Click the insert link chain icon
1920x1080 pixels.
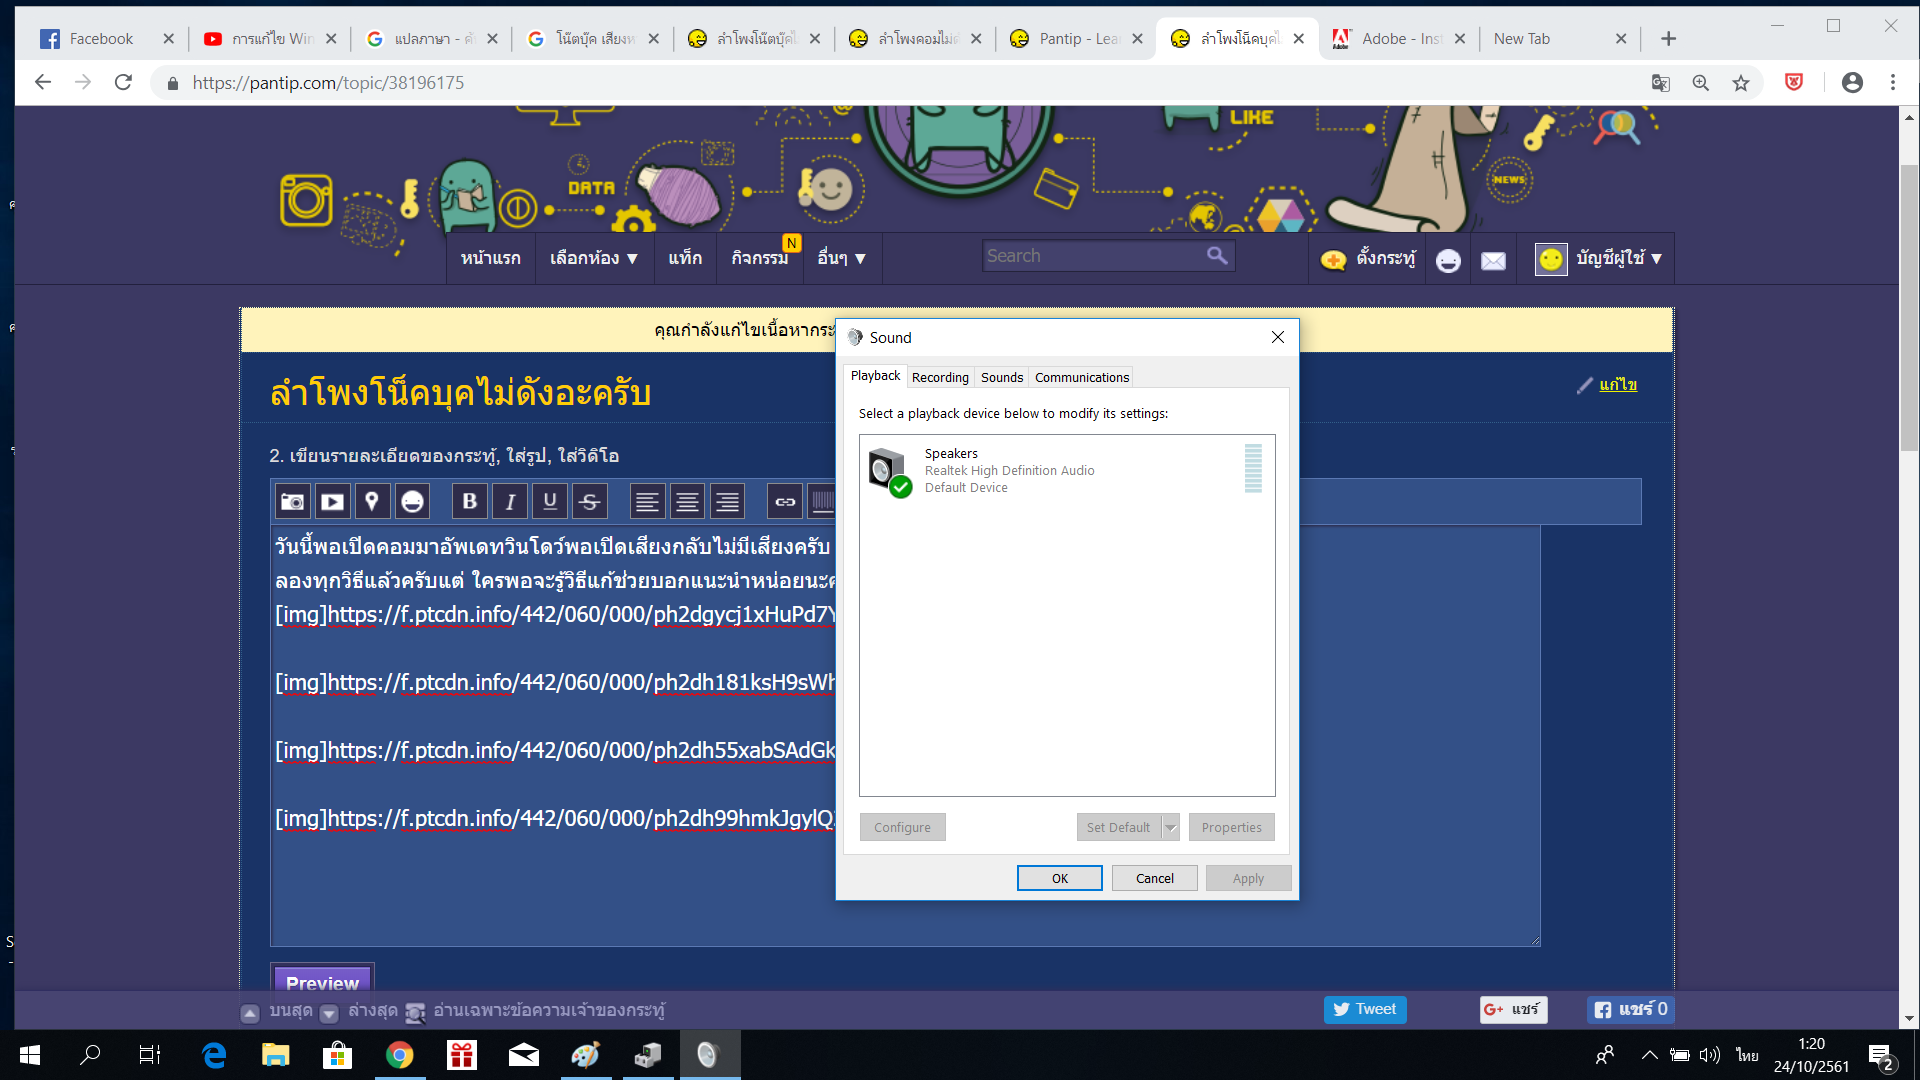tap(785, 501)
